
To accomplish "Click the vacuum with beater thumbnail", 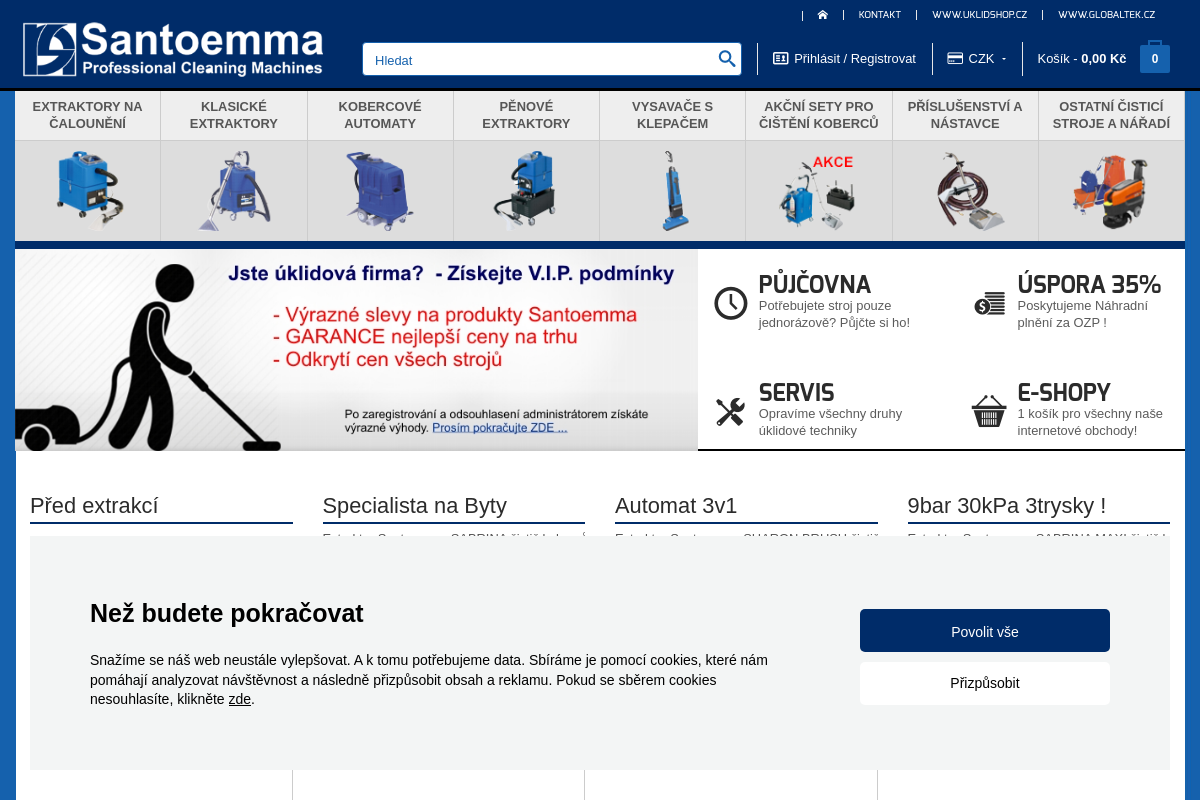I will coord(672,190).
